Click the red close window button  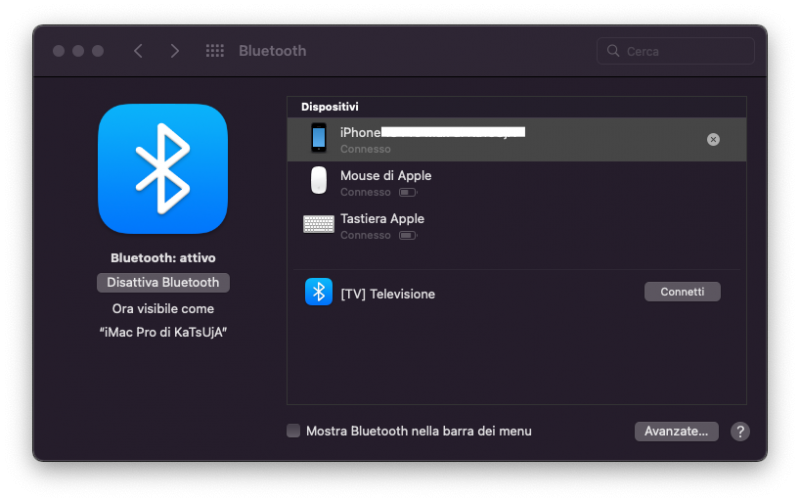click(x=59, y=51)
